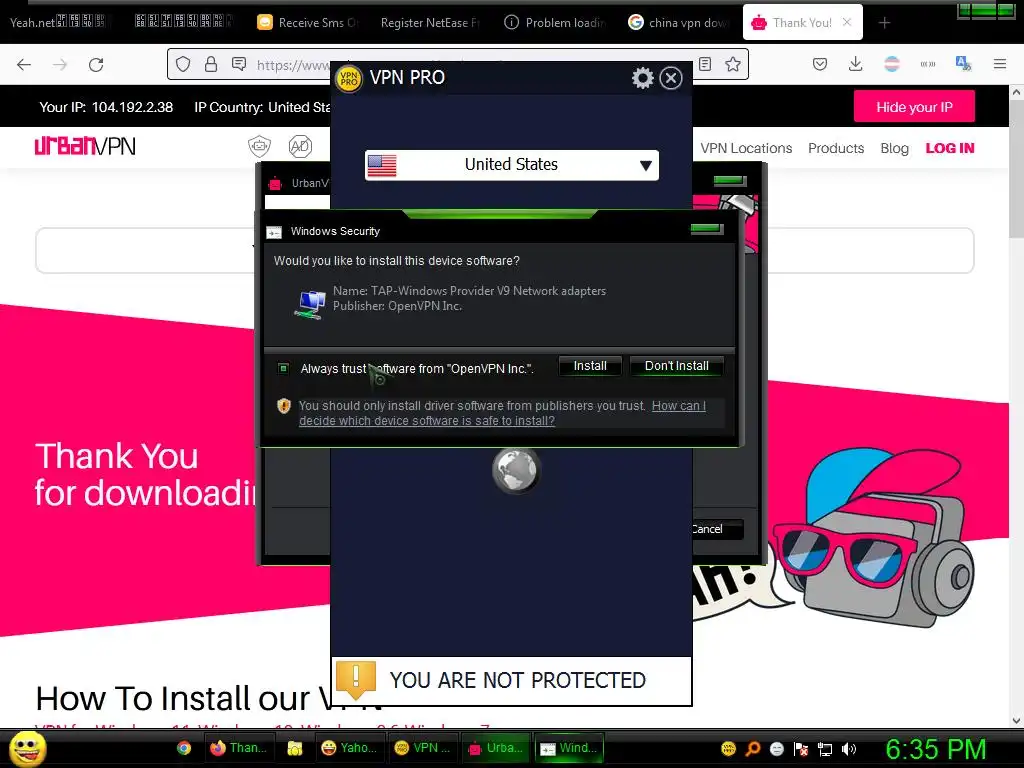Click the AD blocker icon in site header
The width and height of the screenshot is (1024, 768).
[x=300, y=146]
